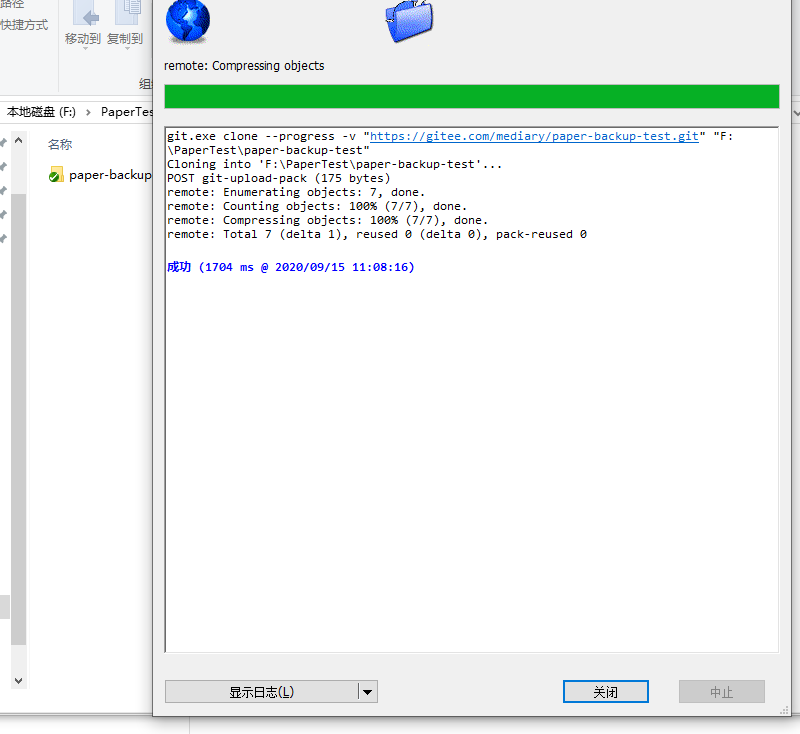Image resolution: width=800 pixels, height=734 pixels.
Task: Click the 快捷方式 ribbon item
Action: click(24, 24)
